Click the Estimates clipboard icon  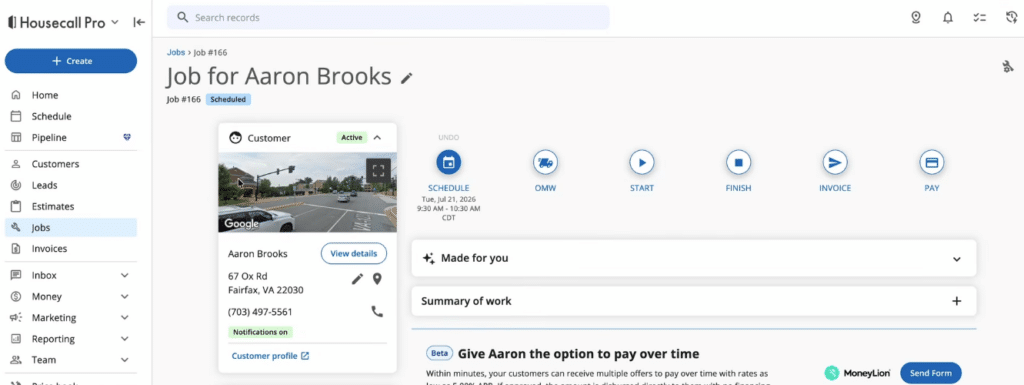(x=16, y=206)
